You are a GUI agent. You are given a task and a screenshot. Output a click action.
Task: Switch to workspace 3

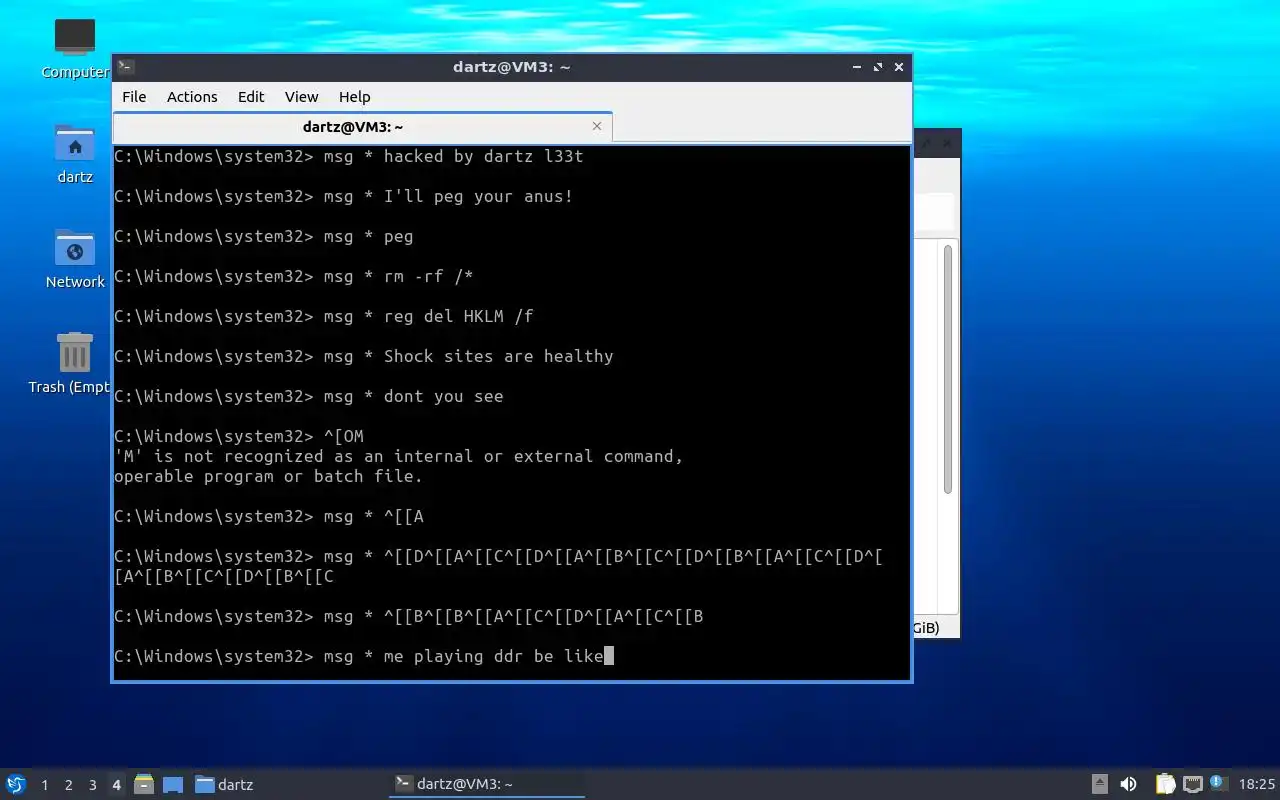tap(92, 785)
